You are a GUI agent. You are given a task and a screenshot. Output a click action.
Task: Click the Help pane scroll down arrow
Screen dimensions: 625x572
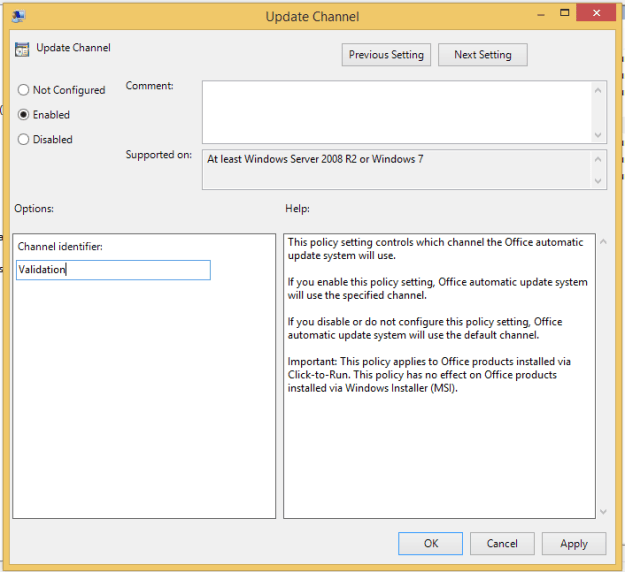pos(603,511)
